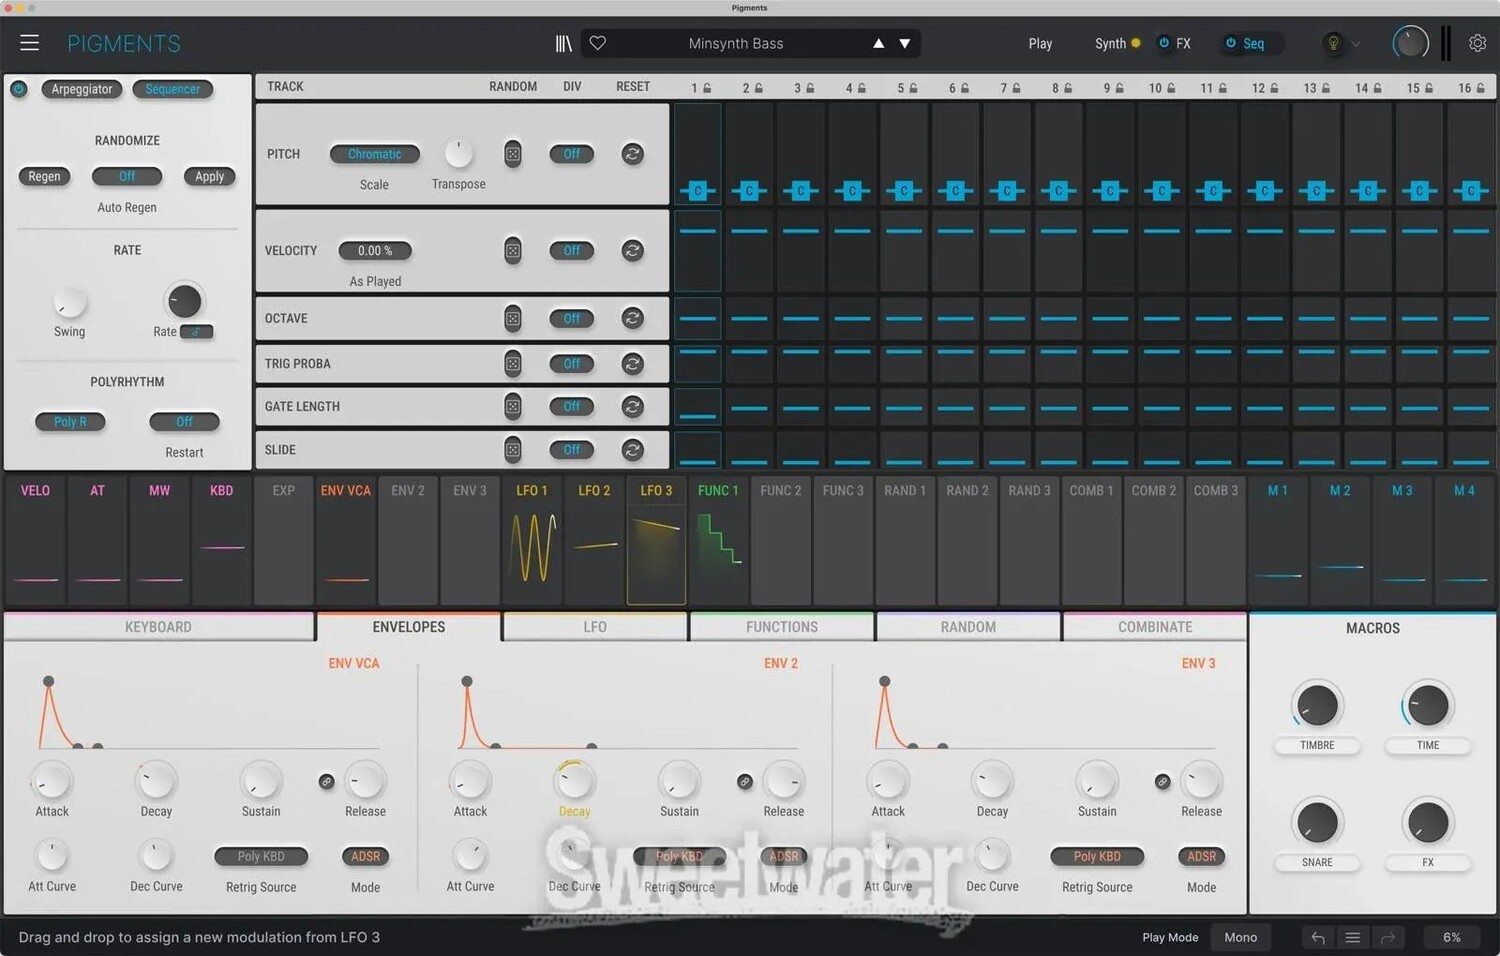Open the hamburger main menu
This screenshot has height=956, width=1500.
coord(29,43)
